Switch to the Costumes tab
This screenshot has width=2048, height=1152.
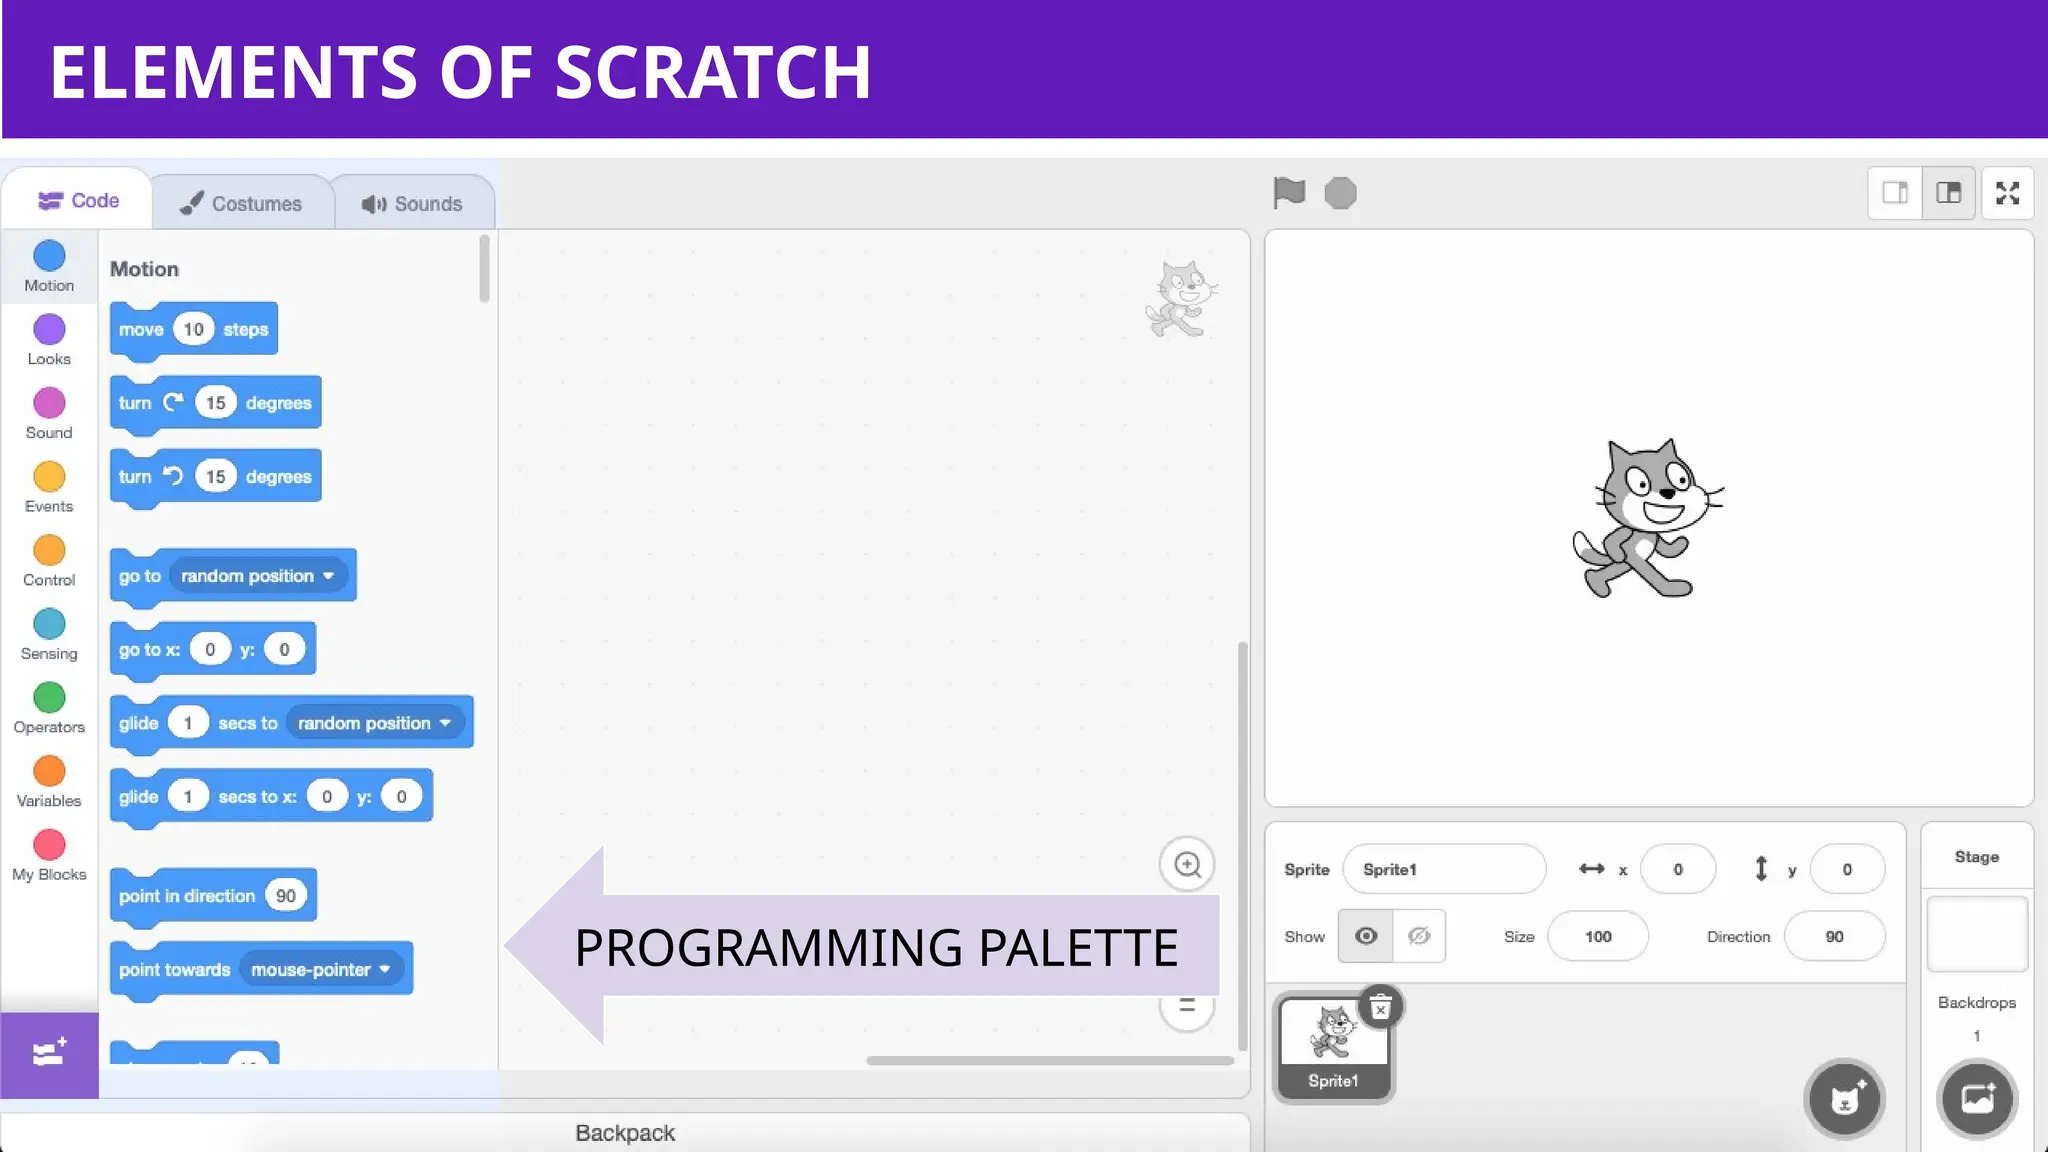pyautogui.click(x=241, y=204)
